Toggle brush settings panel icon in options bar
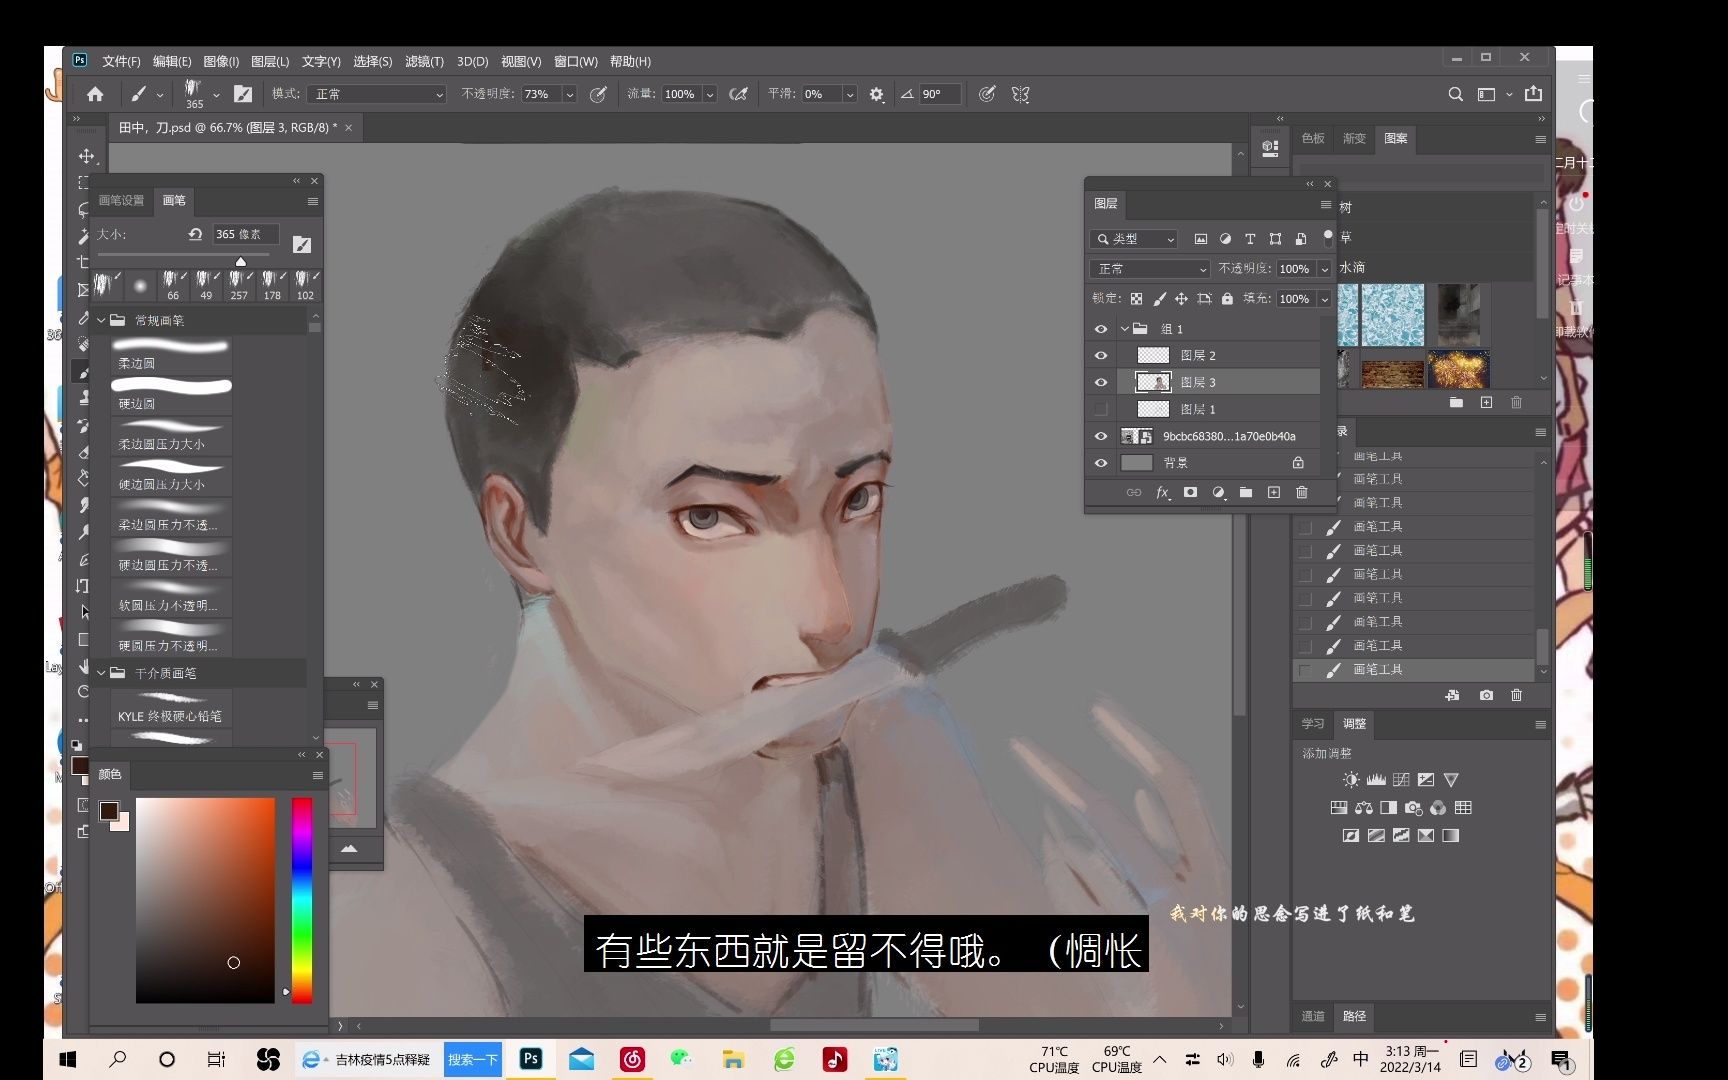1728x1080 pixels. pyautogui.click(x=243, y=94)
